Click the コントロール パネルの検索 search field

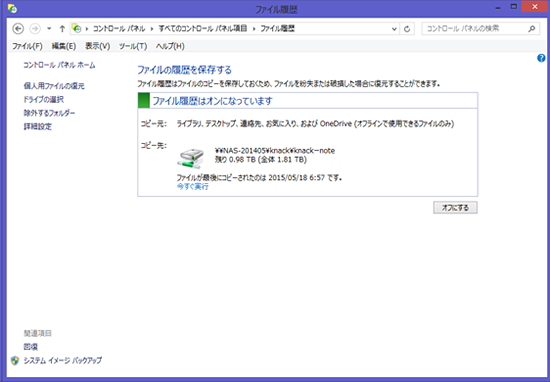(x=475, y=29)
